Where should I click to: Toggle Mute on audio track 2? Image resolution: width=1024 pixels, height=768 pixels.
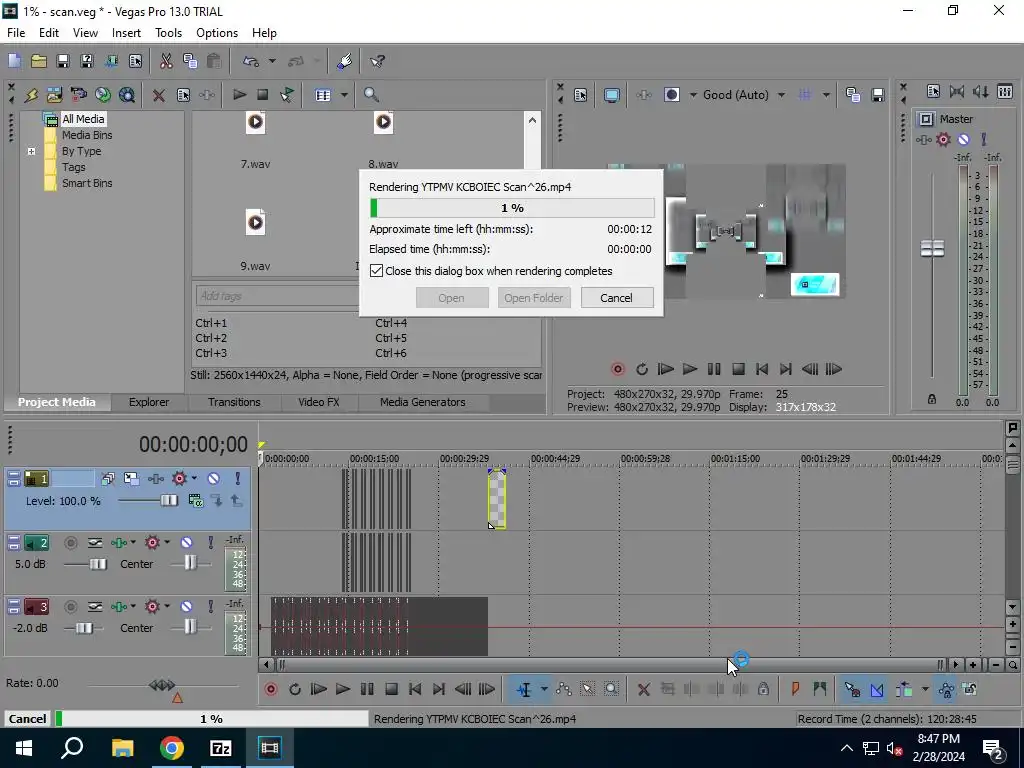(x=186, y=543)
